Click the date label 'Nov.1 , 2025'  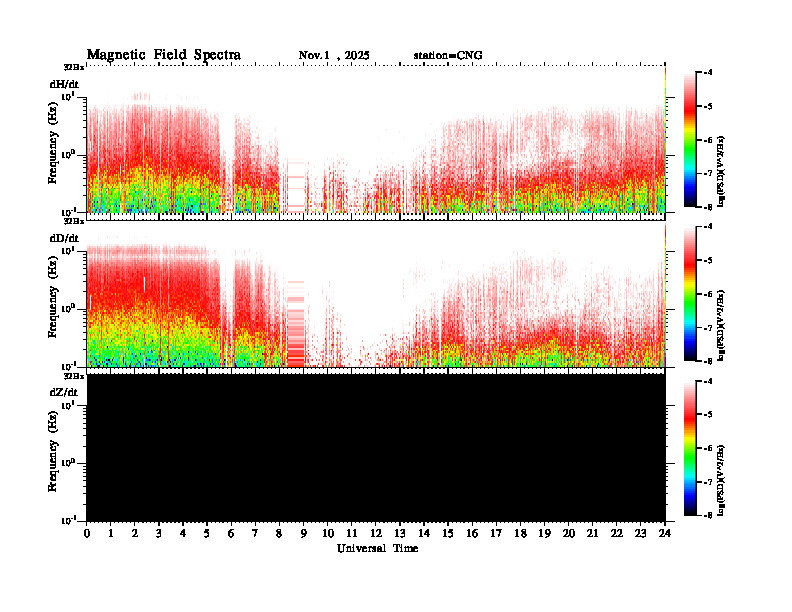click(x=334, y=56)
